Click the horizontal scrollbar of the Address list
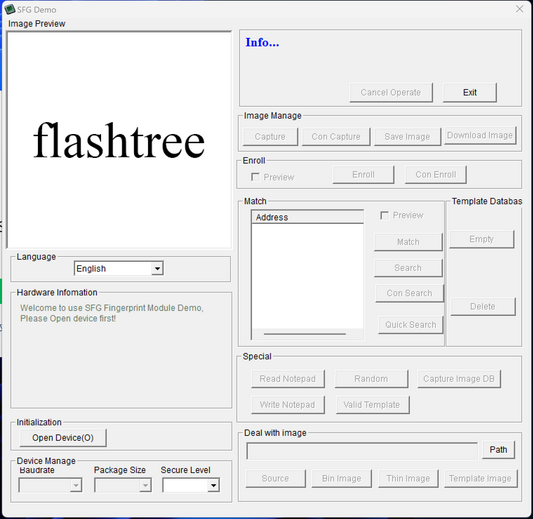Viewport: 533px width, 519px height. (308, 334)
